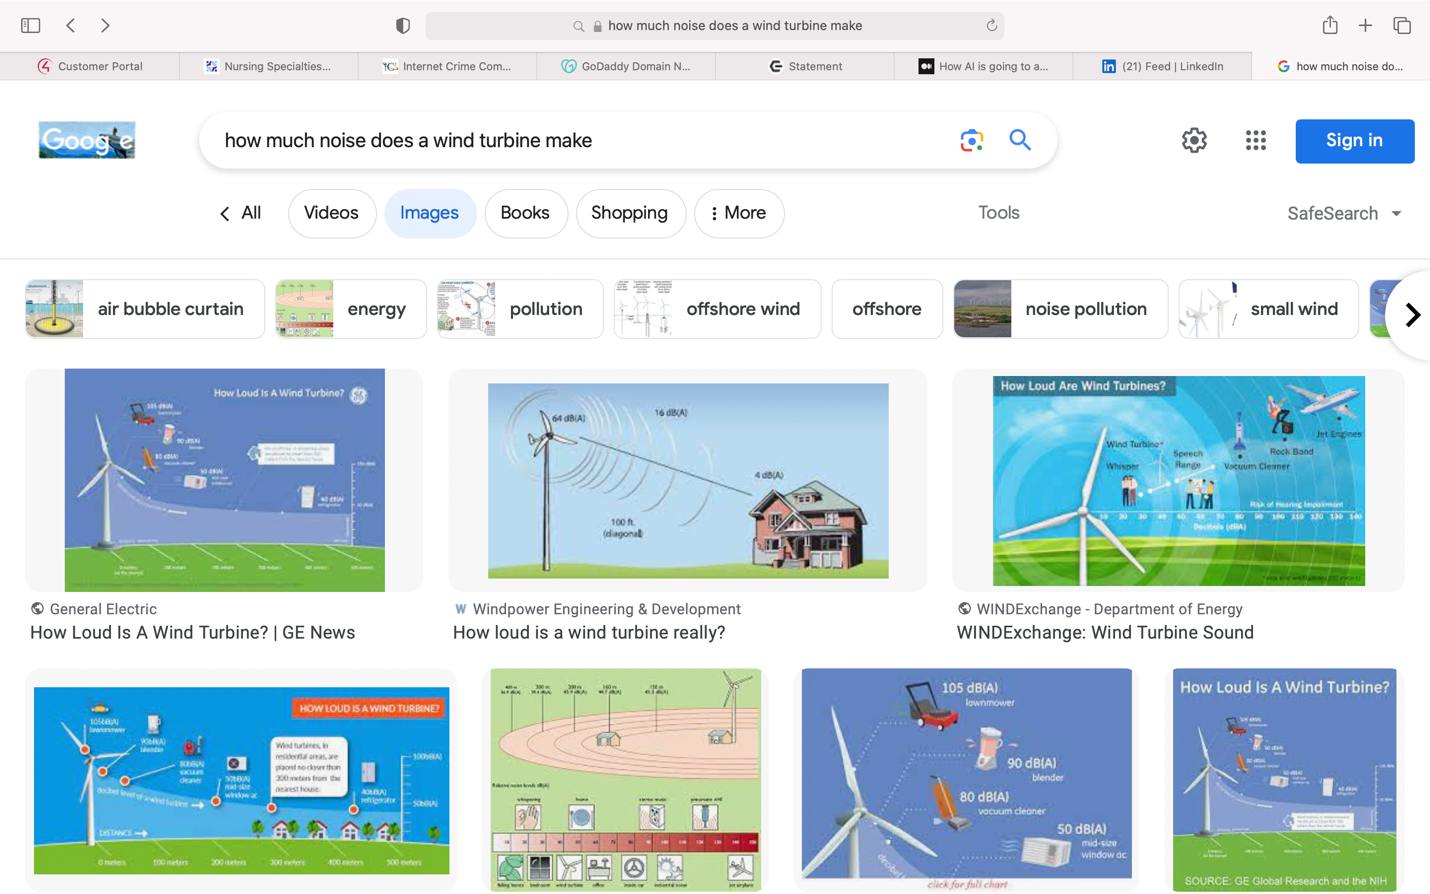Expand the More filters menu
Screen dimensions: 1430x894
click(738, 213)
